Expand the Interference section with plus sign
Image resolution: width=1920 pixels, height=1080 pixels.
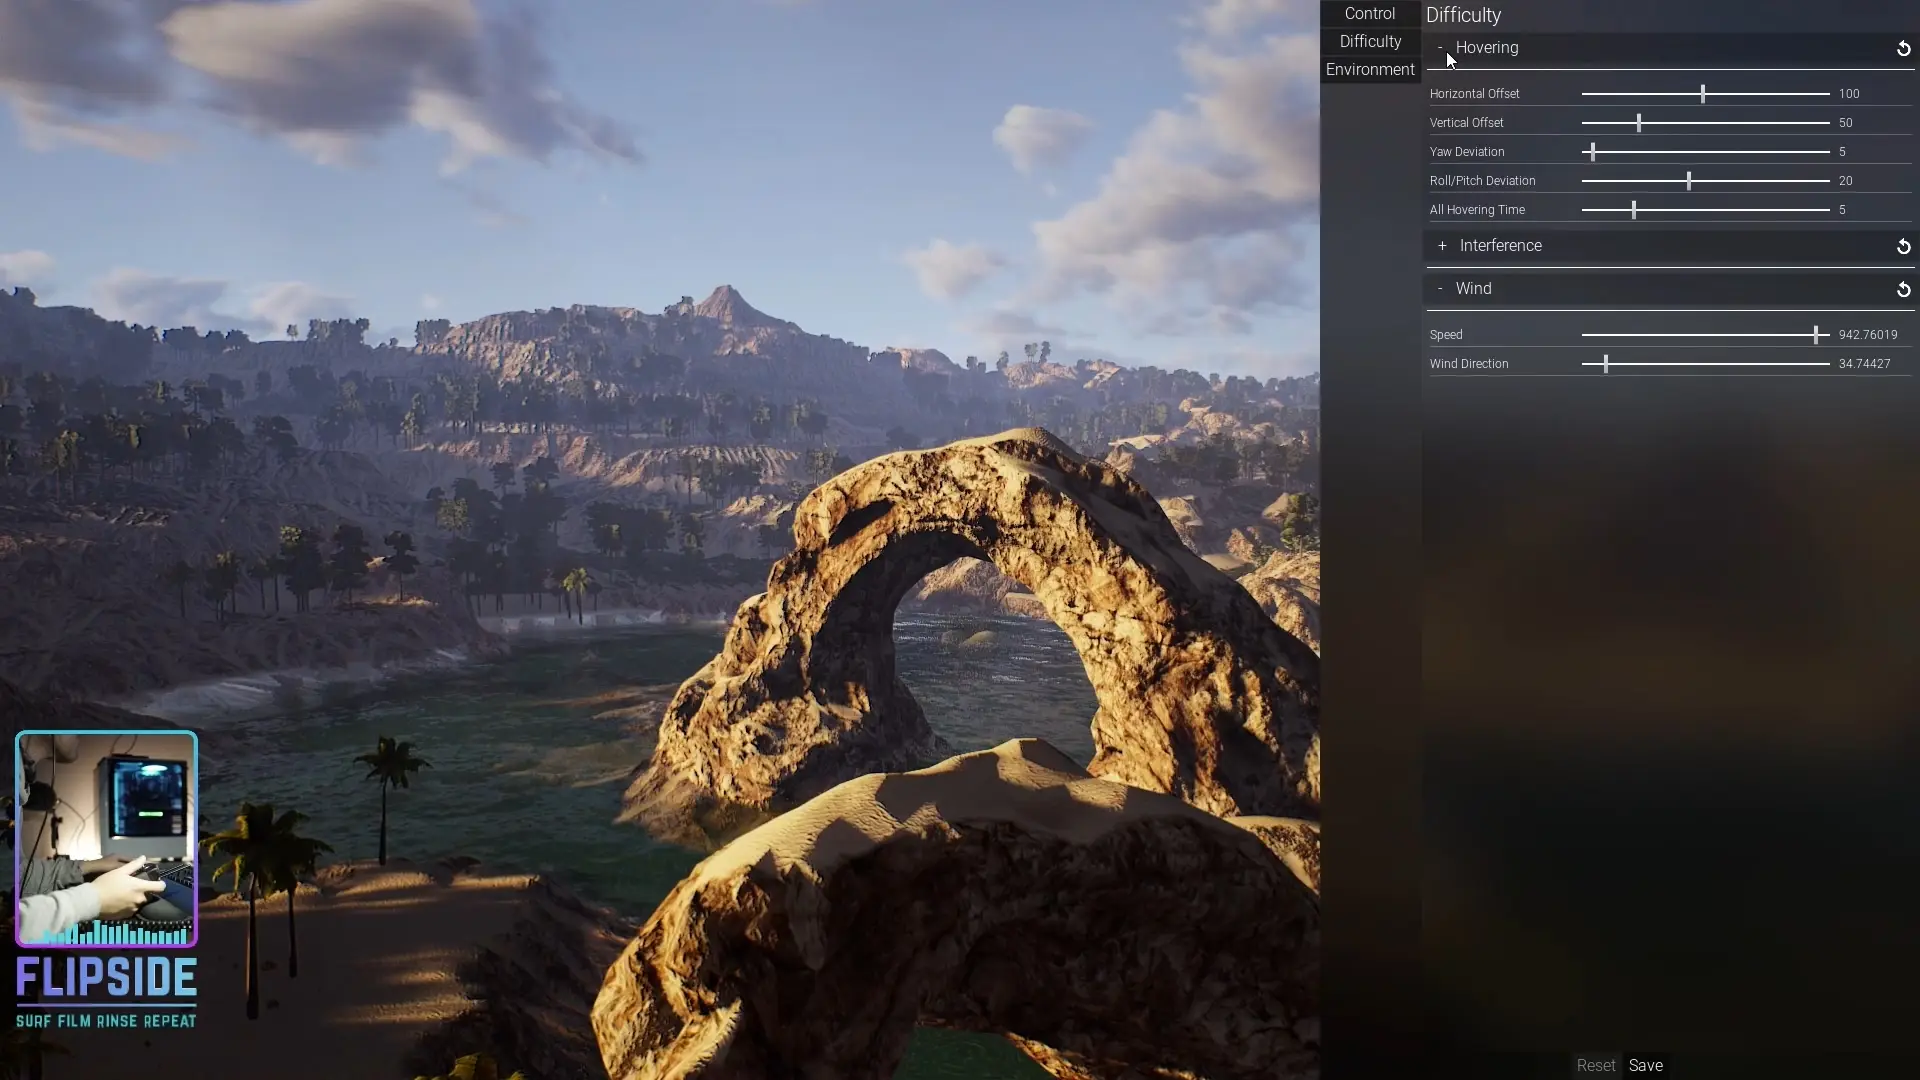[1442, 246]
